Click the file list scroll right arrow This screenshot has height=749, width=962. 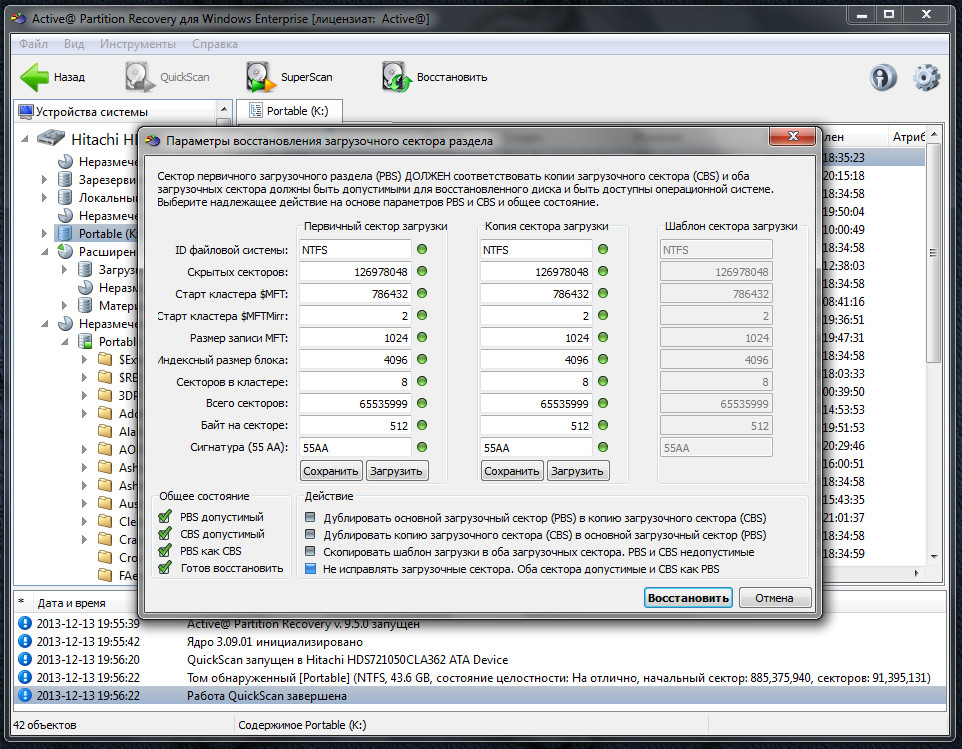click(x=917, y=574)
